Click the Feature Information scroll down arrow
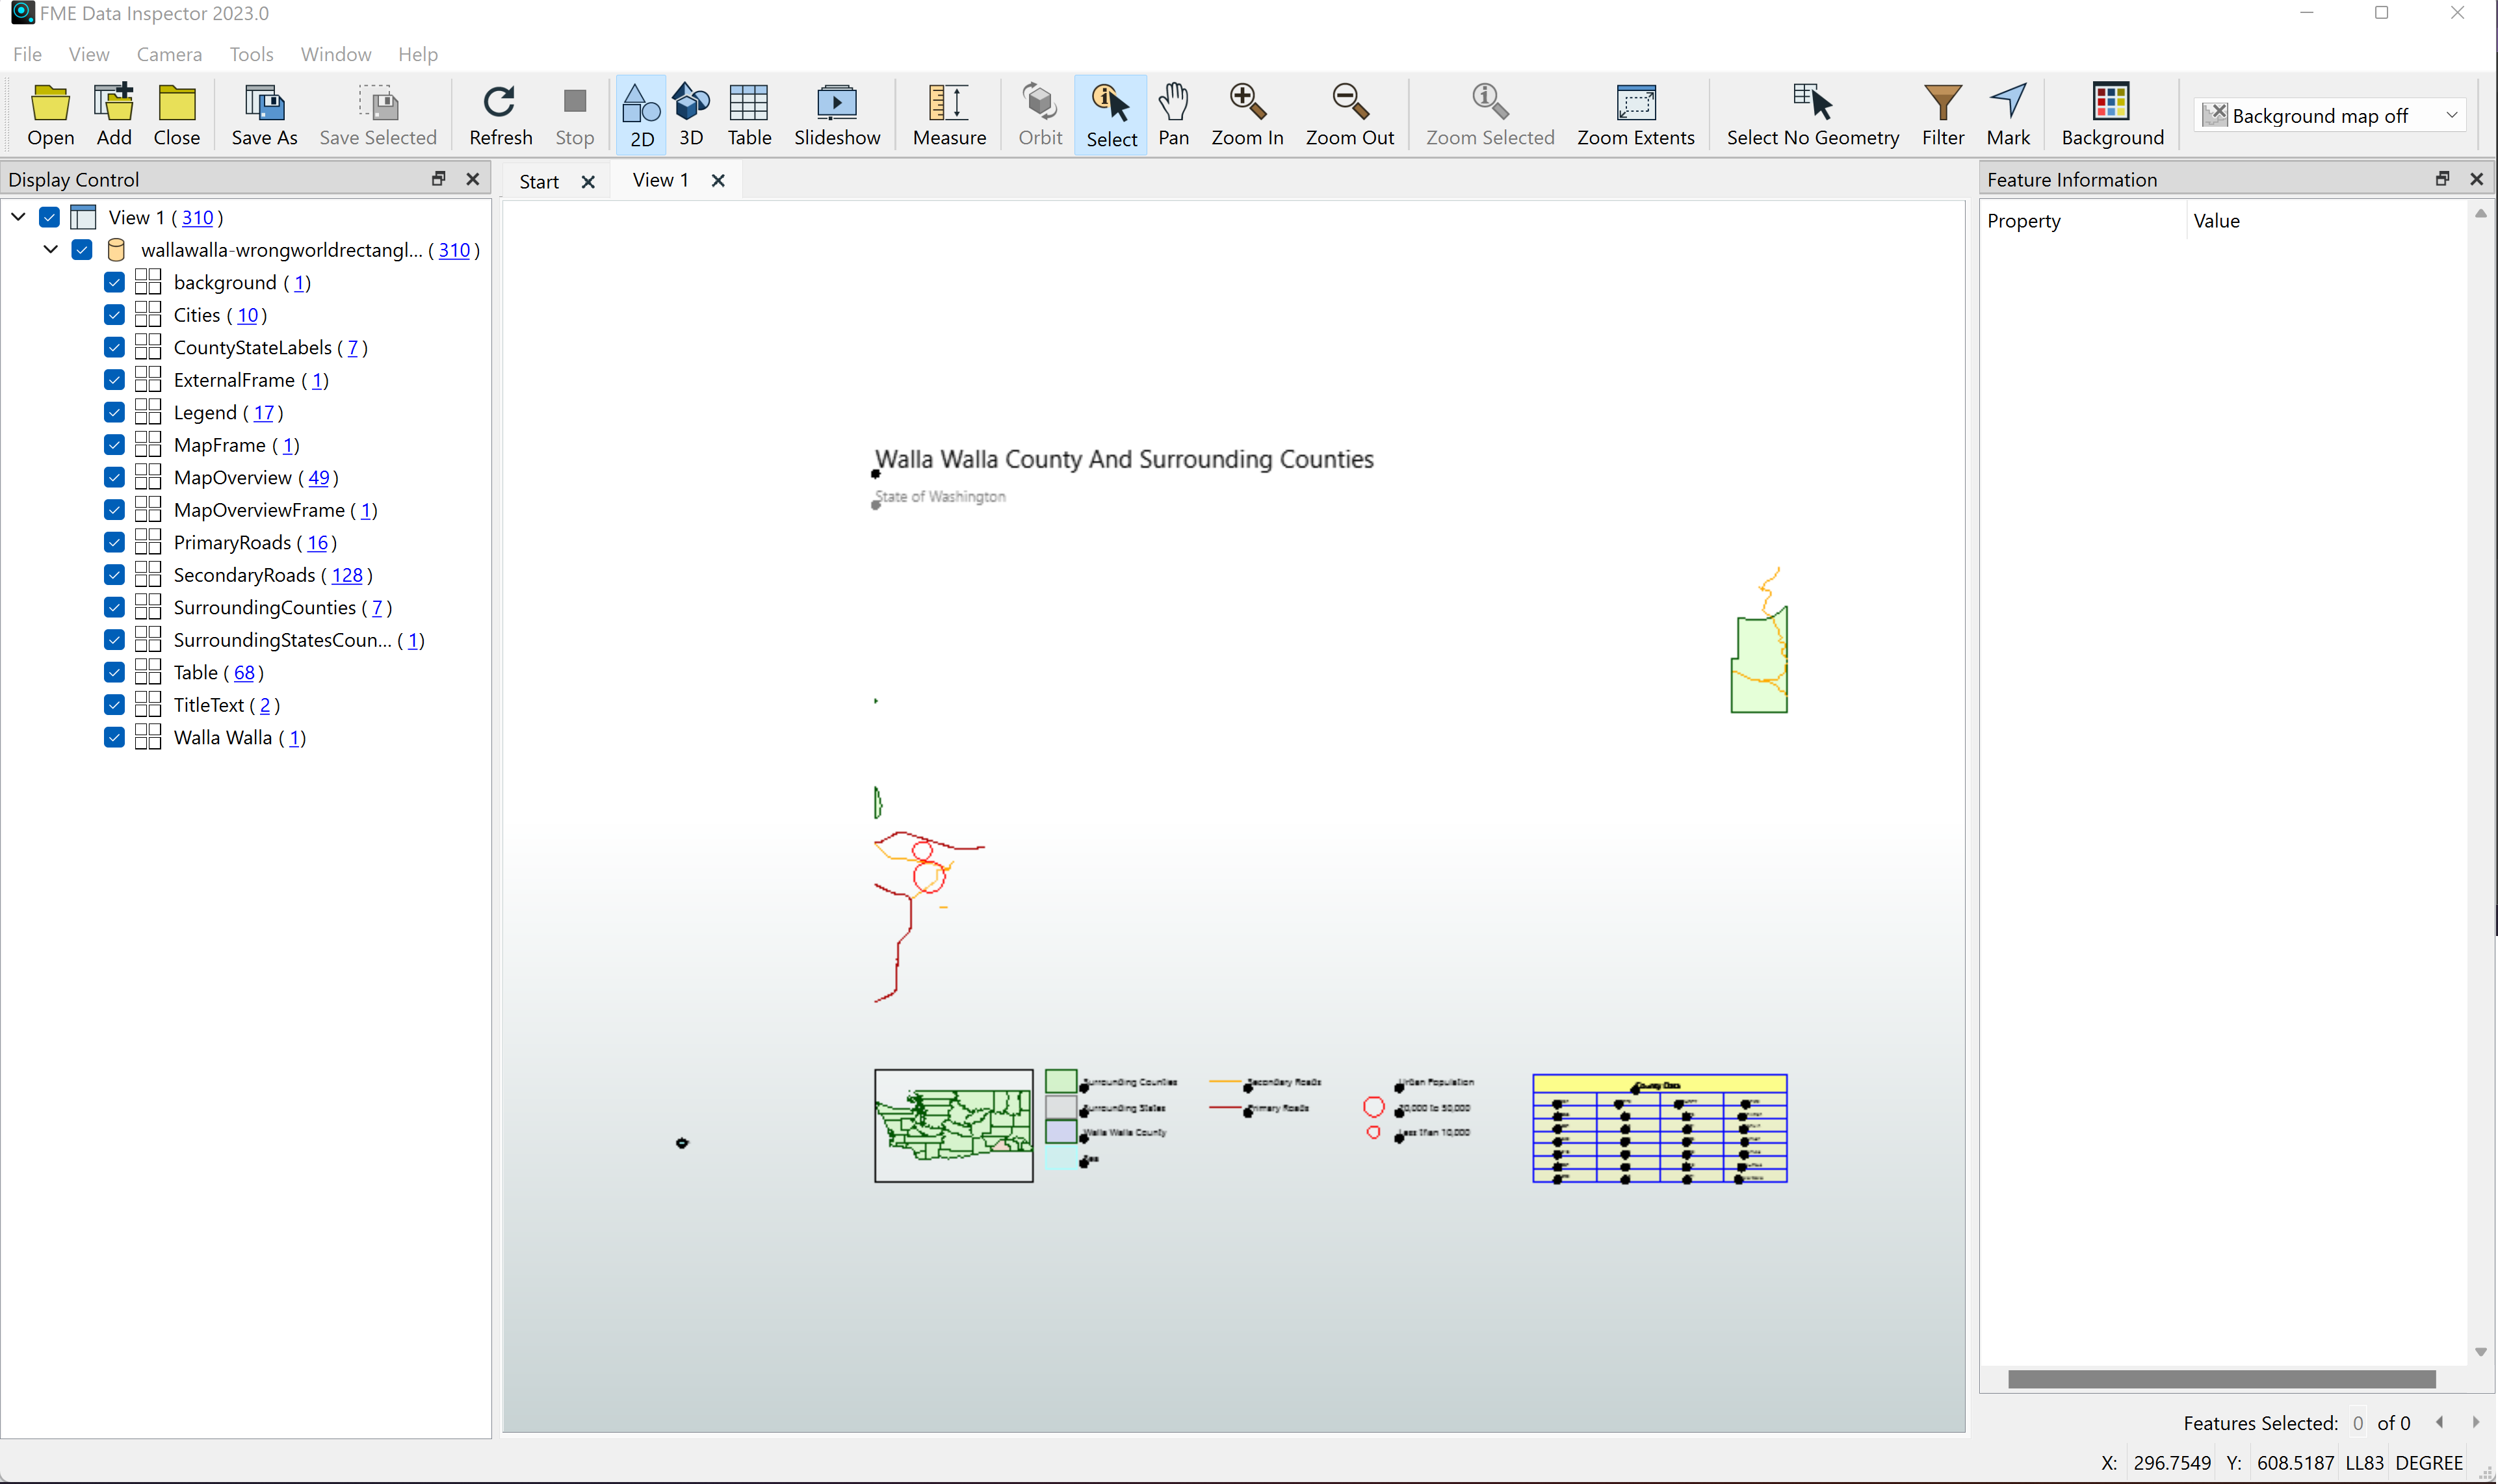 point(2480,1351)
